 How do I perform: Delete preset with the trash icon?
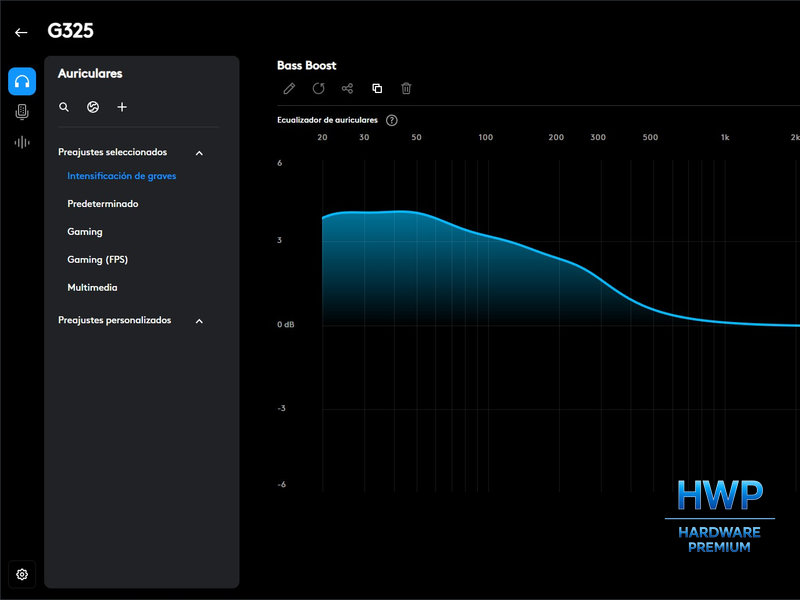[x=406, y=88]
